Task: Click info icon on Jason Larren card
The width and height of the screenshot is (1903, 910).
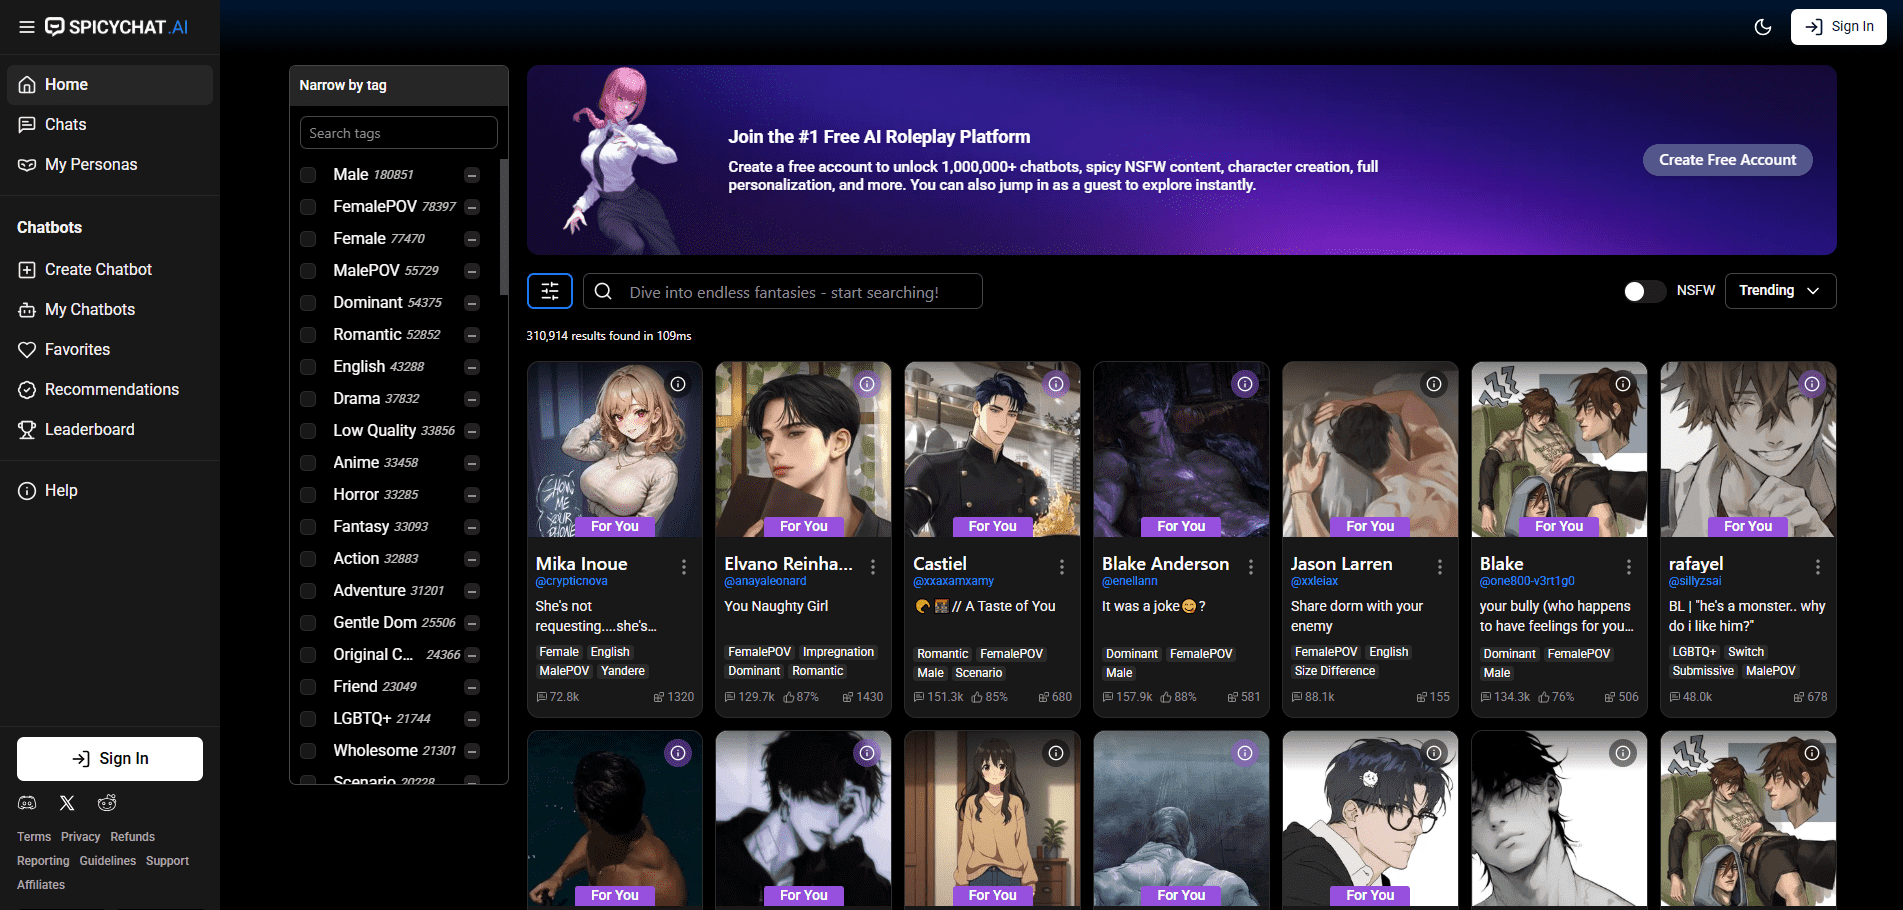Action: pos(1434,384)
